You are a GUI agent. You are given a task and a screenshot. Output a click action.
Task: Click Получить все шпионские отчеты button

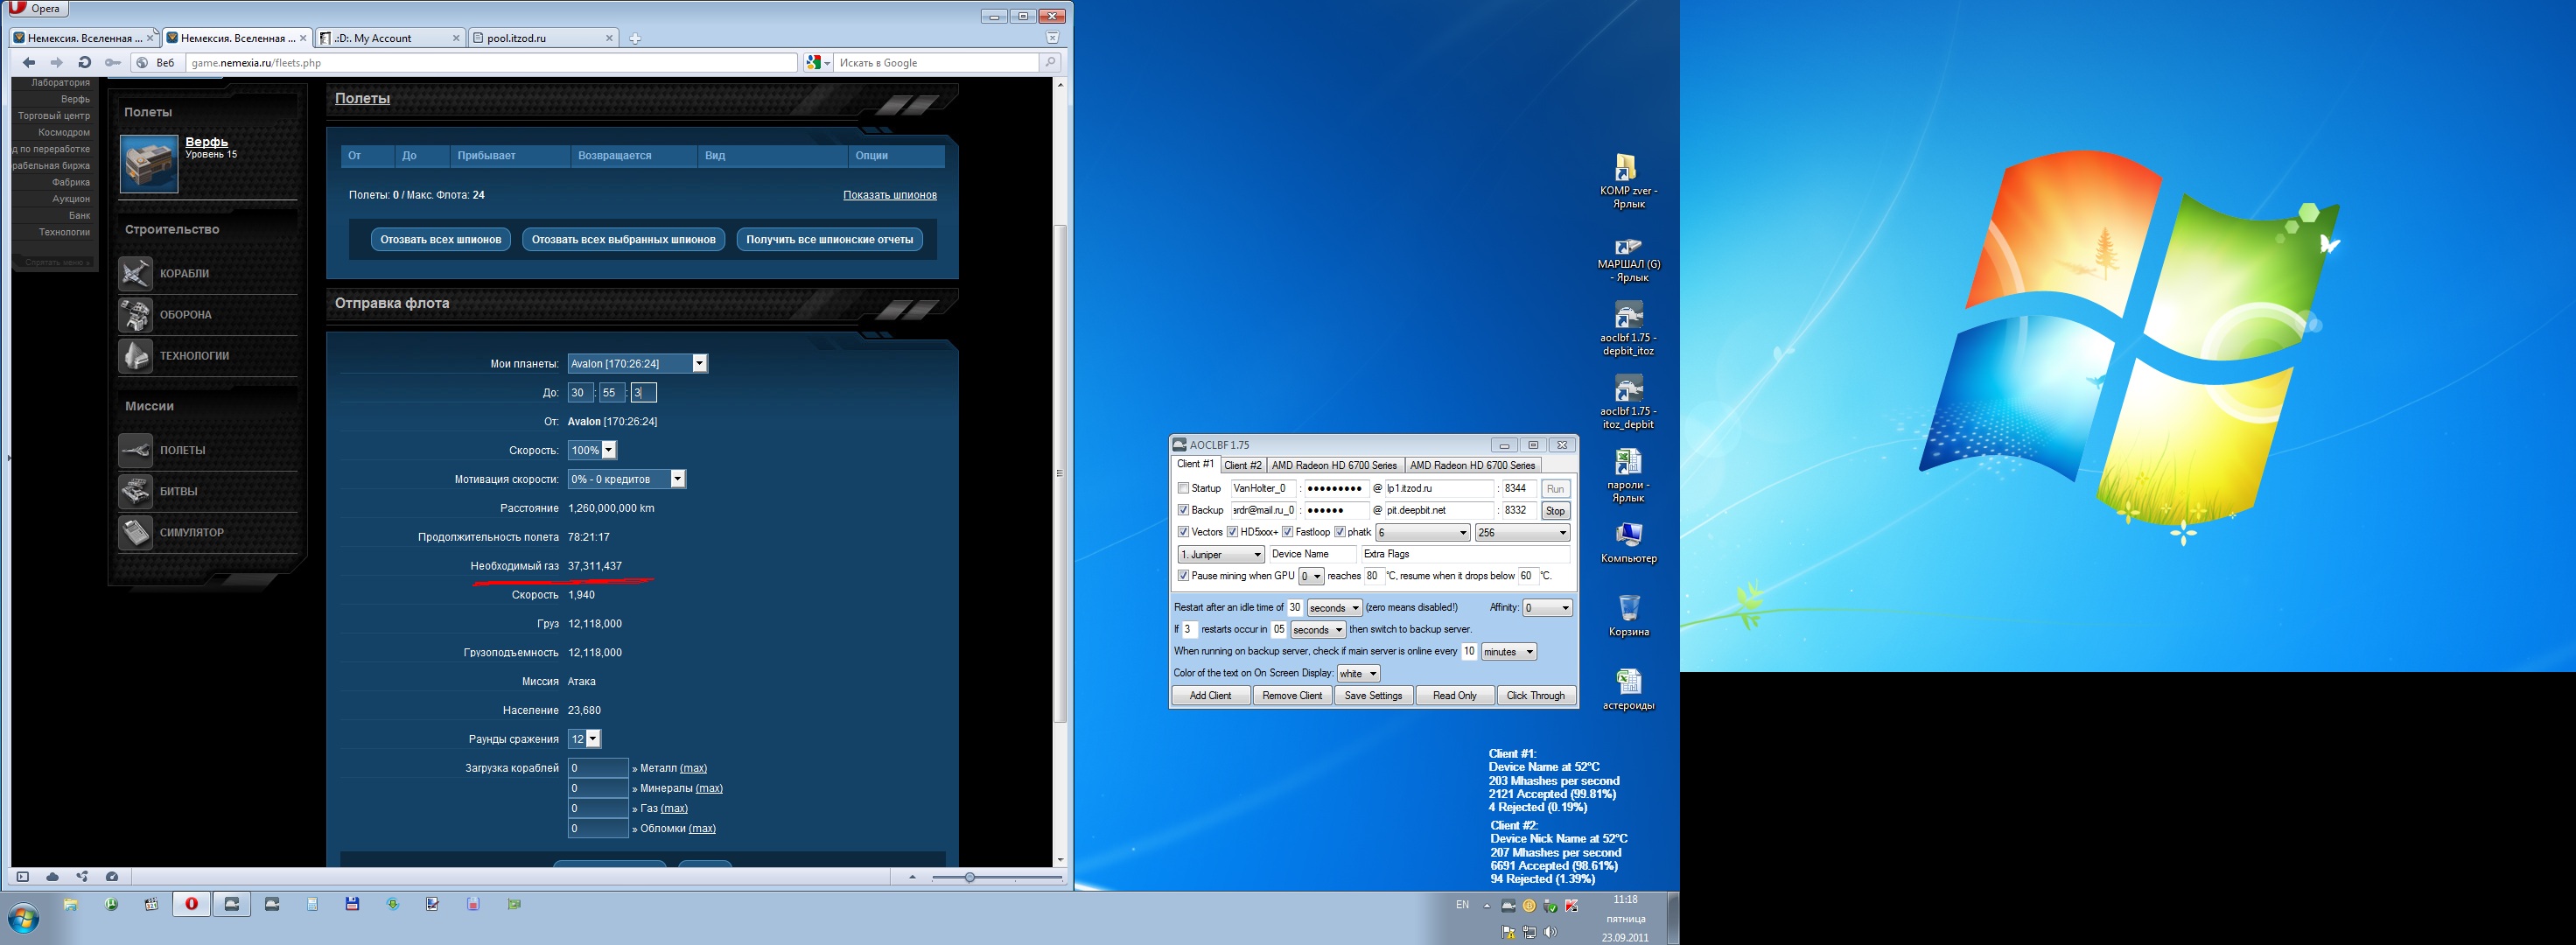[x=830, y=240]
